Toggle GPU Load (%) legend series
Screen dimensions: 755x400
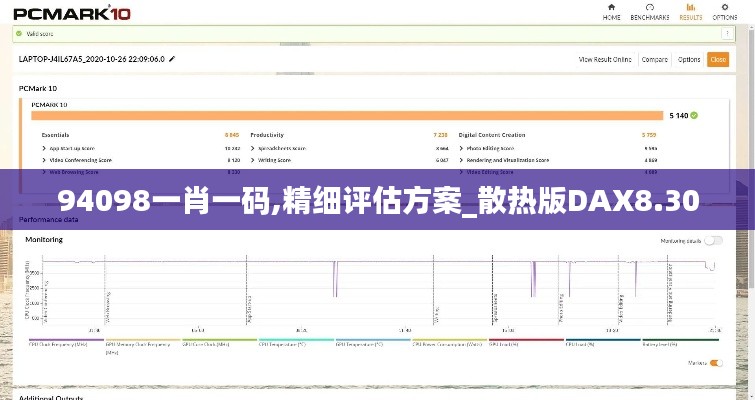[526, 342]
